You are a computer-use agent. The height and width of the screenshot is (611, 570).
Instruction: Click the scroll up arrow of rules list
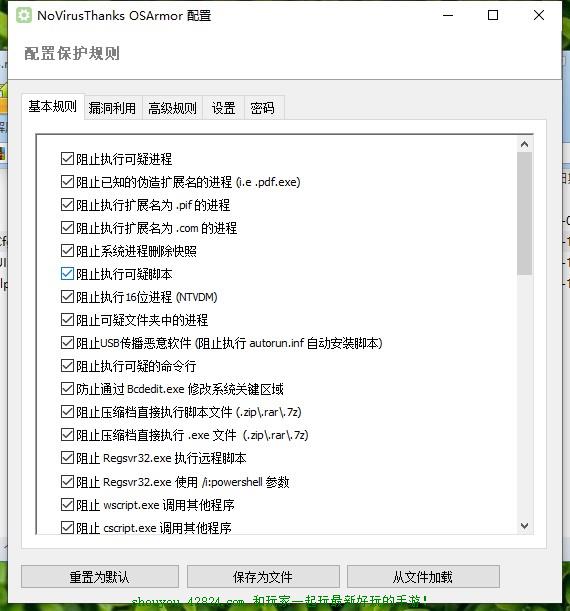(524, 144)
